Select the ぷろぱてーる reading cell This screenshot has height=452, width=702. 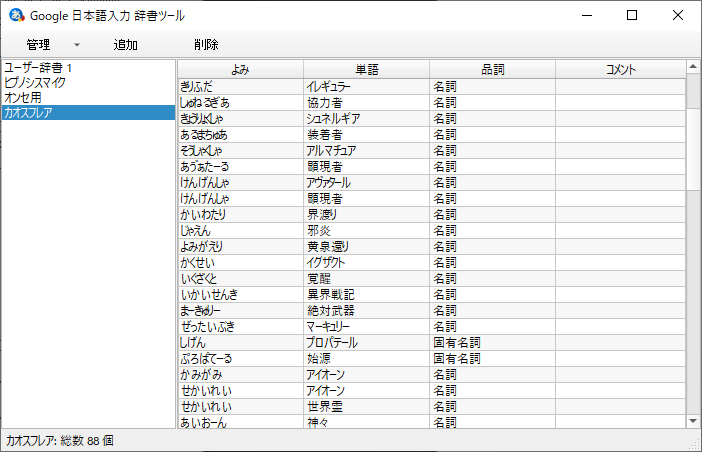pyautogui.click(x=240, y=359)
